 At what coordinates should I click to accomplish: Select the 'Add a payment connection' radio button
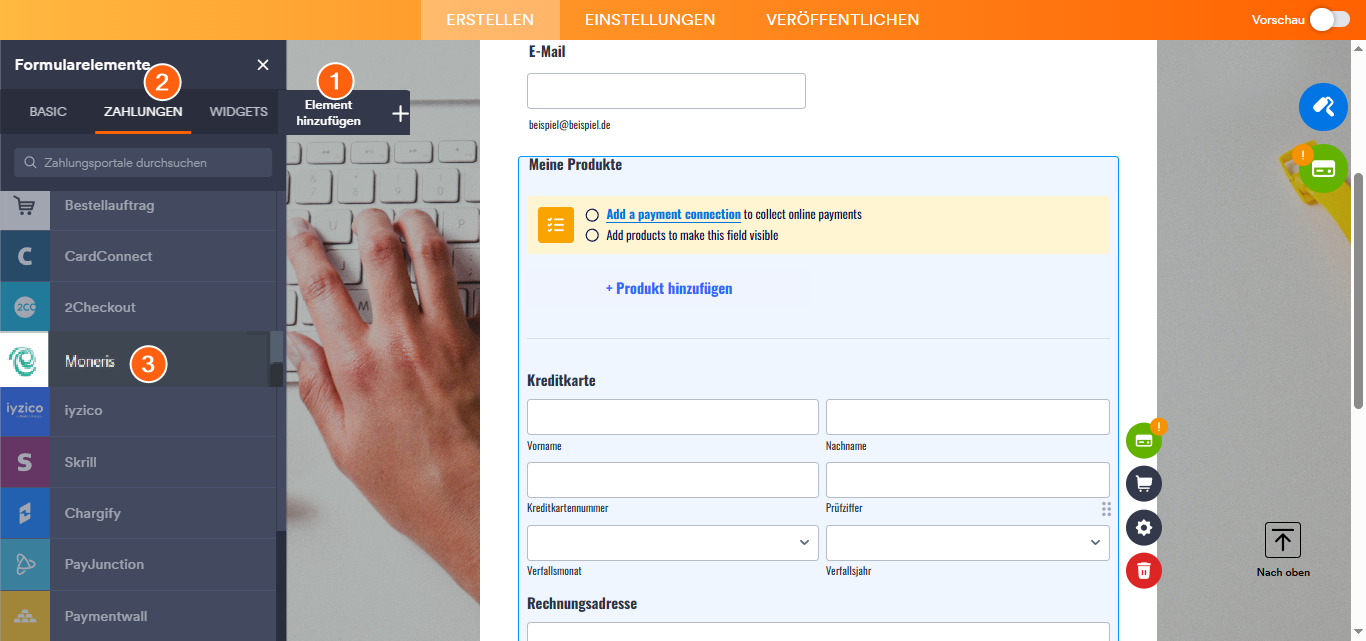[592, 214]
